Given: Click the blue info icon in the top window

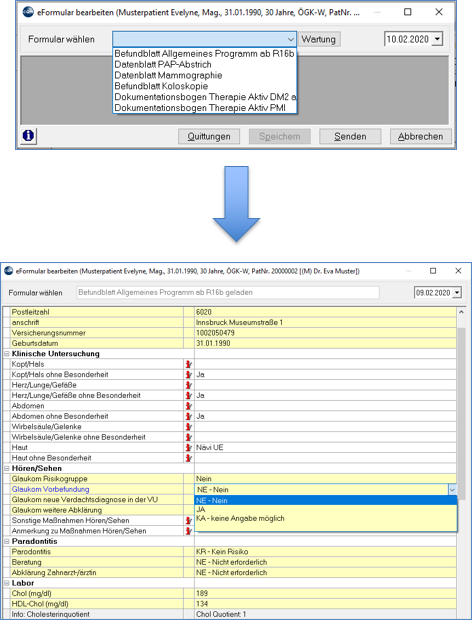Looking at the screenshot, I should [28, 136].
